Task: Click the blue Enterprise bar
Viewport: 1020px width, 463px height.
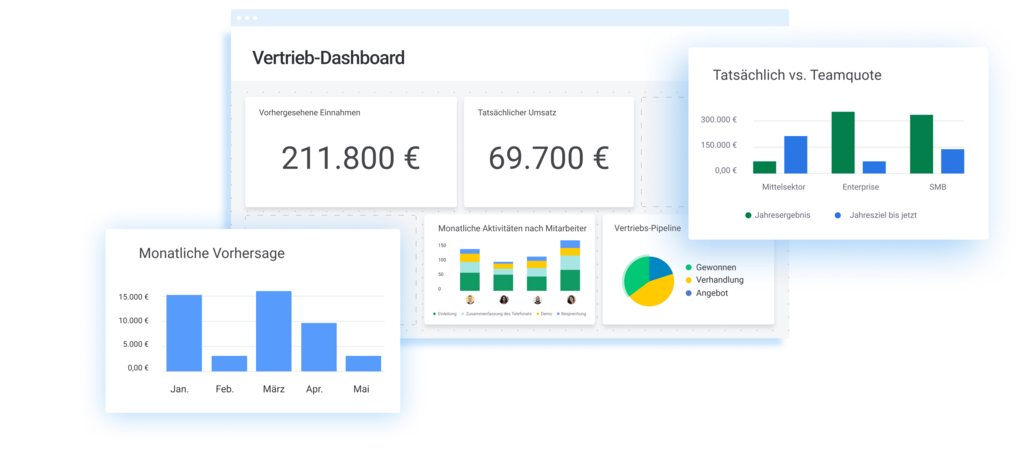Action: (x=874, y=167)
